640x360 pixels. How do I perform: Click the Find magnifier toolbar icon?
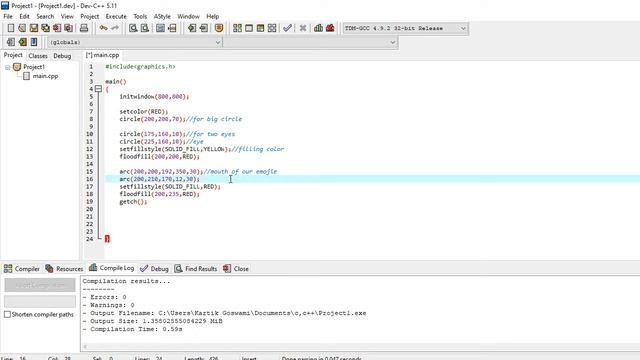133,28
